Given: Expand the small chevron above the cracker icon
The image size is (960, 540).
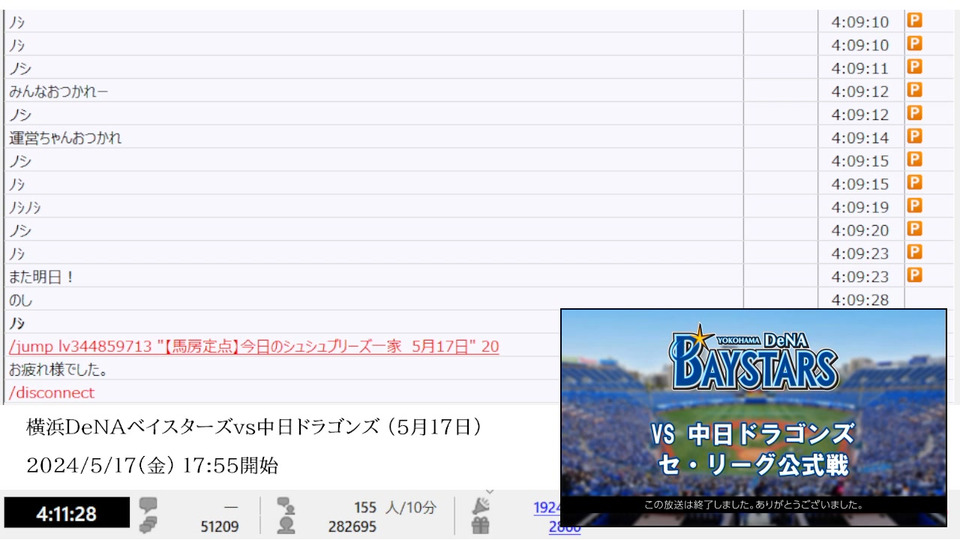Looking at the screenshot, I should click(489, 491).
